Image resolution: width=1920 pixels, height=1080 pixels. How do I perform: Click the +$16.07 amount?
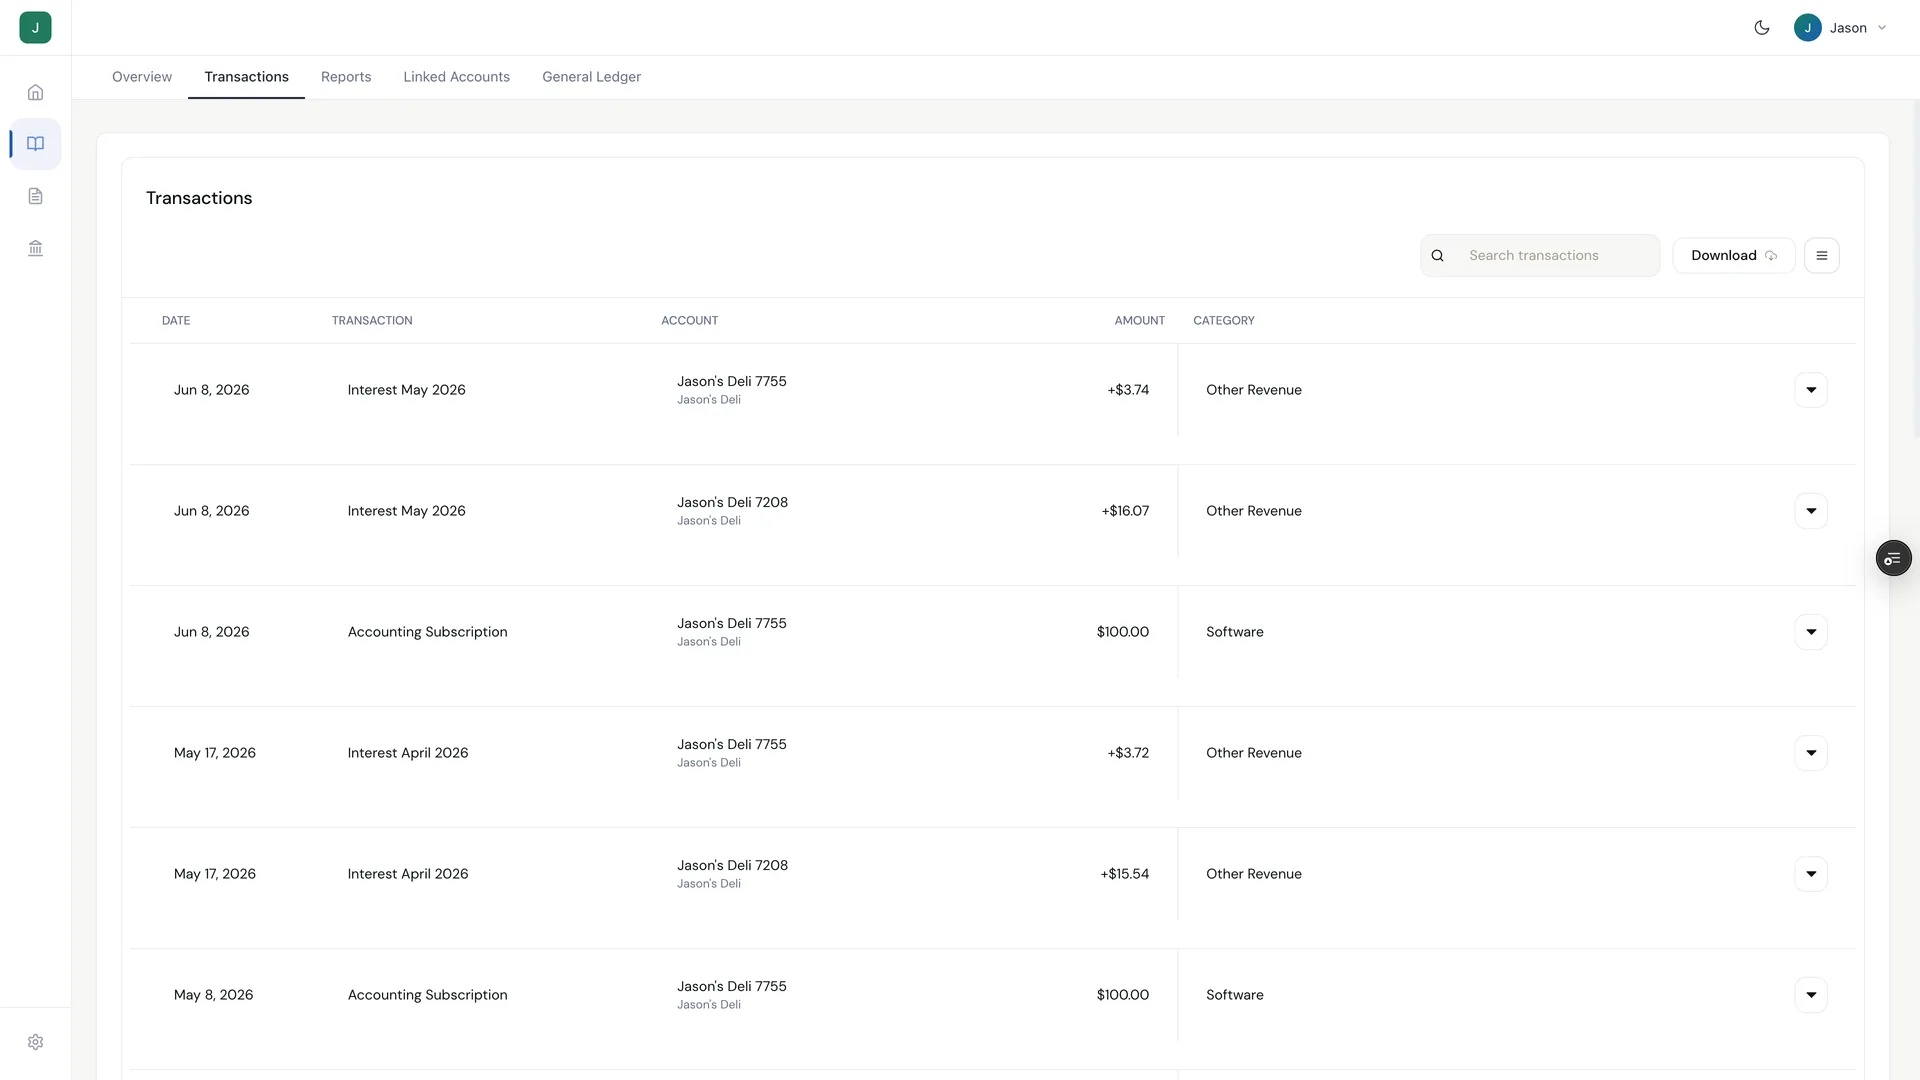tap(1125, 511)
